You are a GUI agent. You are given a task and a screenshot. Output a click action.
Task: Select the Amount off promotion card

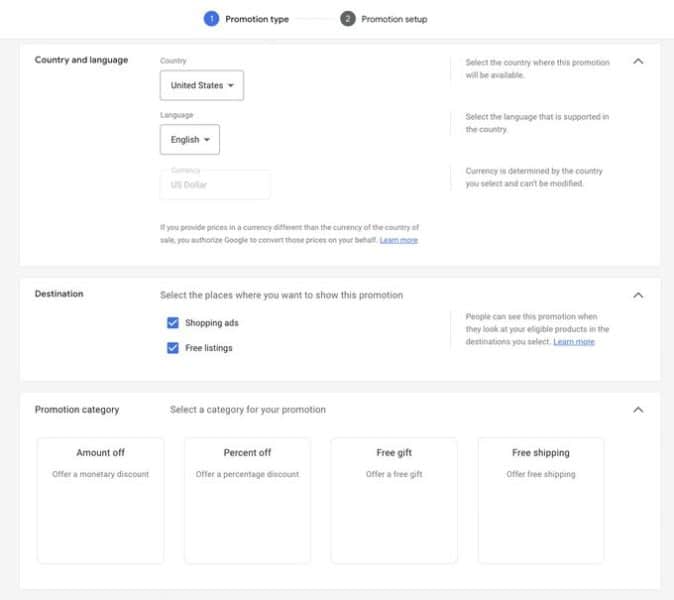point(101,500)
